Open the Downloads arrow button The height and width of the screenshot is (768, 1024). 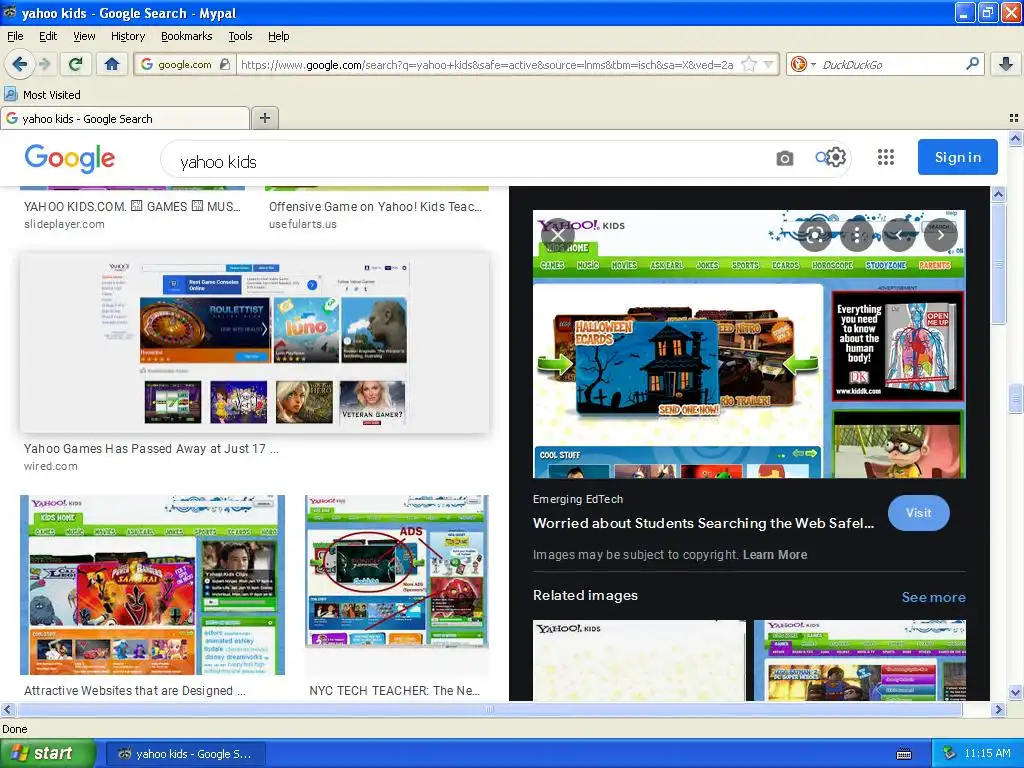click(x=1006, y=64)
